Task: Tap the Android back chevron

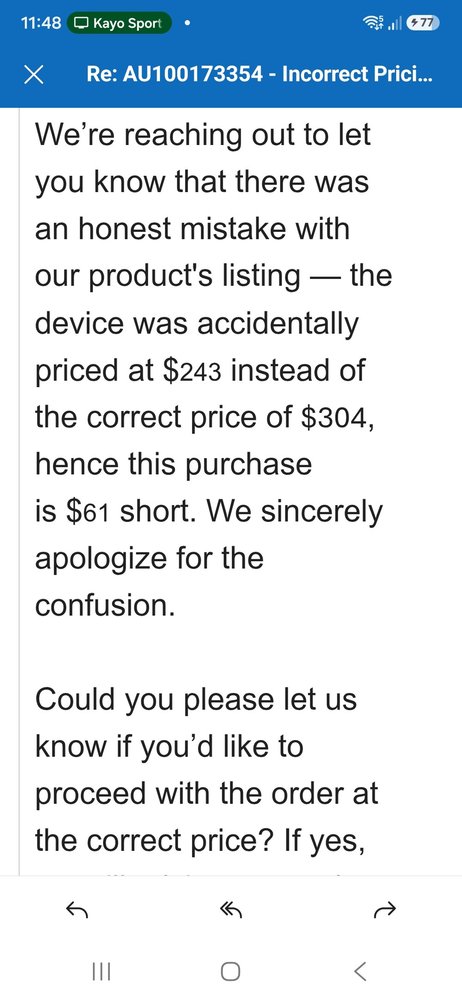Action: click(360, 971)
